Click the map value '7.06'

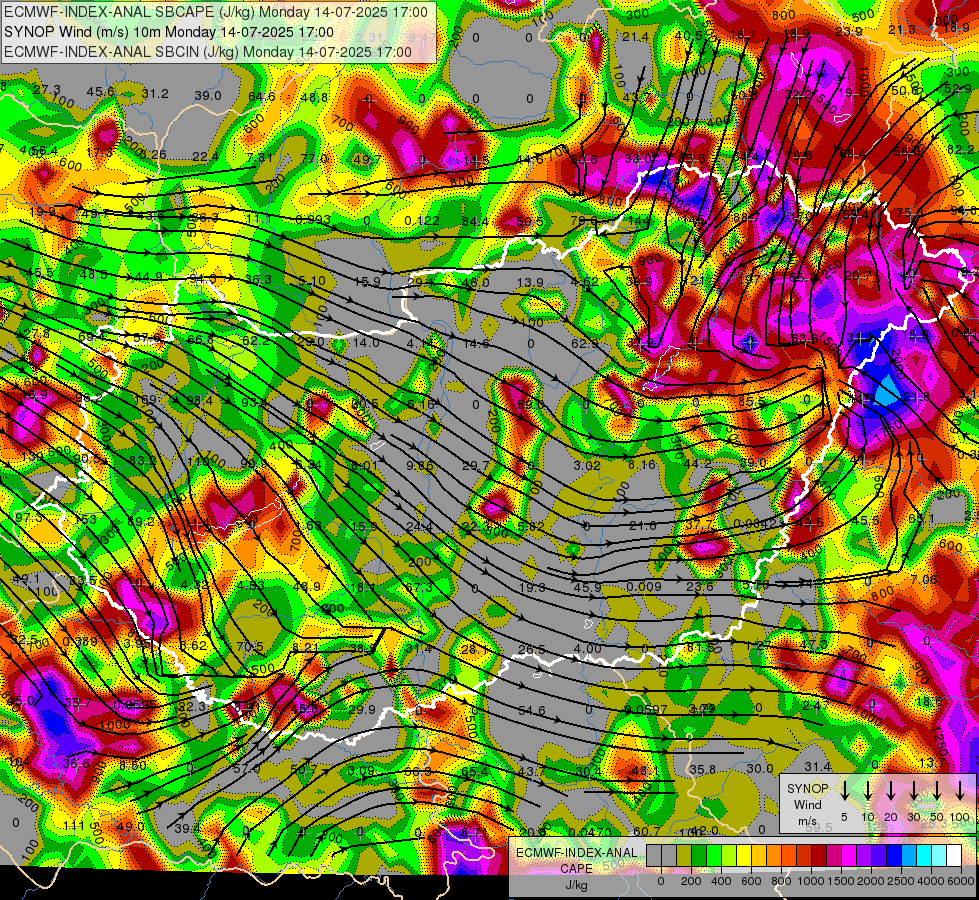pos(923,580)
